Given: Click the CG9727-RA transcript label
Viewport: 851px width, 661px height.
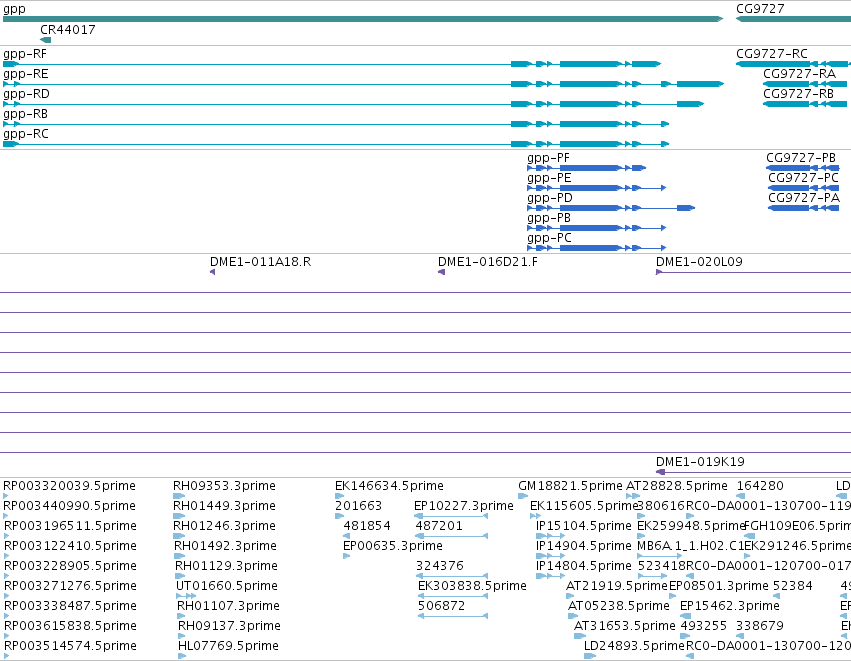Looking at the screenshot, I should click(x=799, y=74).
